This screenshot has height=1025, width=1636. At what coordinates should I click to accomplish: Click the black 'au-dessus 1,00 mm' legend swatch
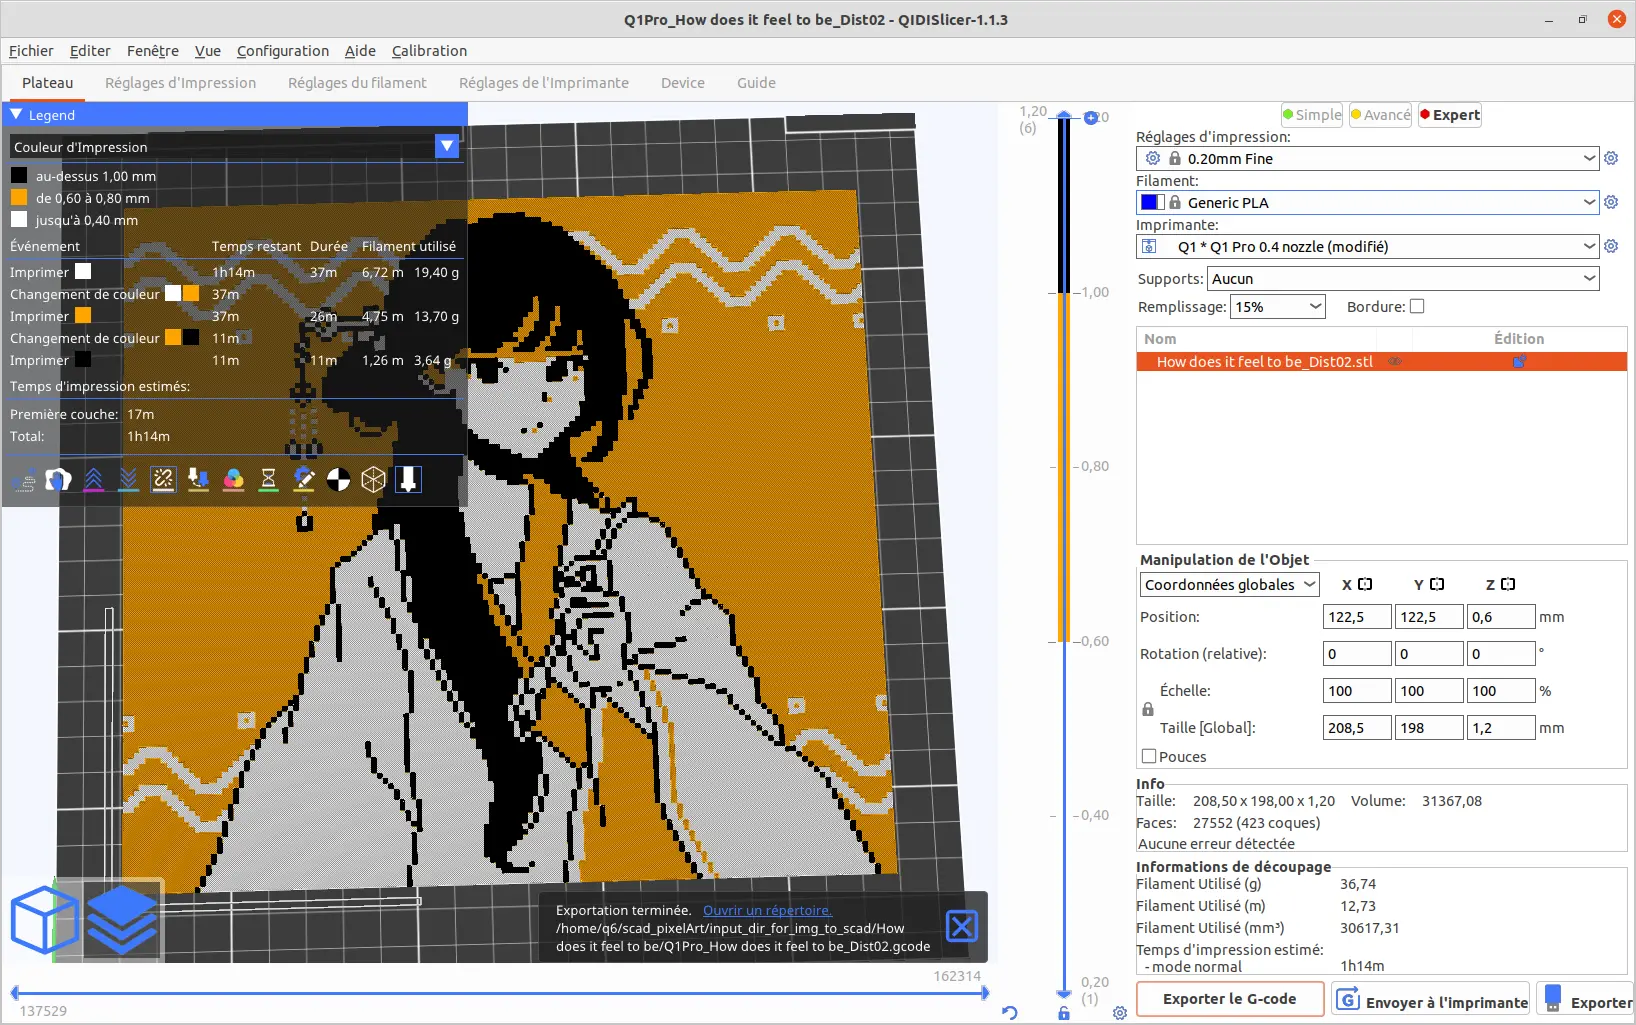pos(19,175)
